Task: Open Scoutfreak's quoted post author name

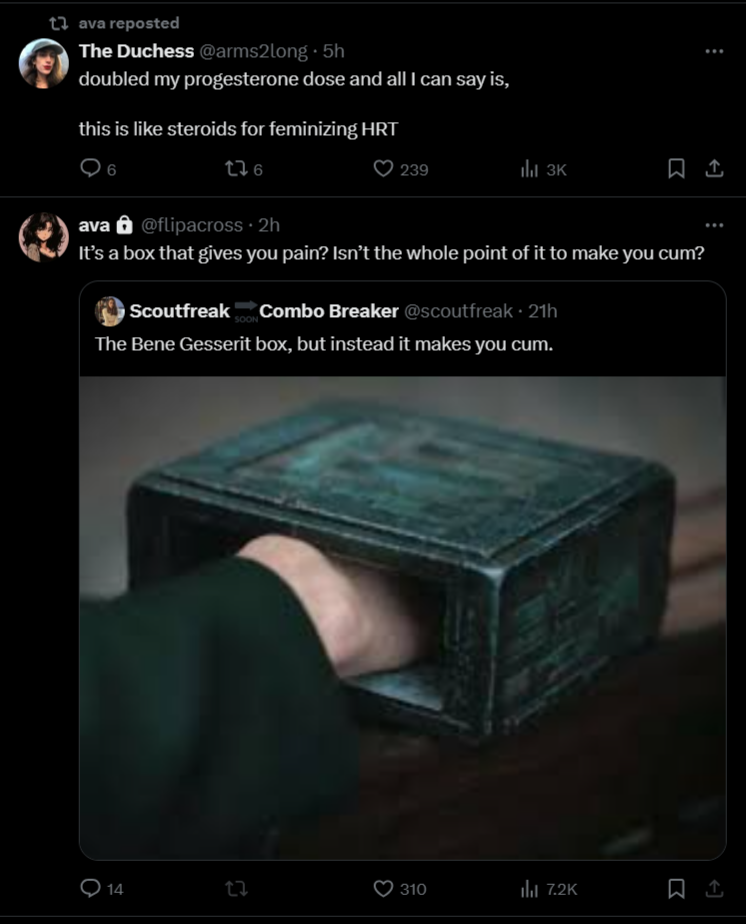Action: 264,311
